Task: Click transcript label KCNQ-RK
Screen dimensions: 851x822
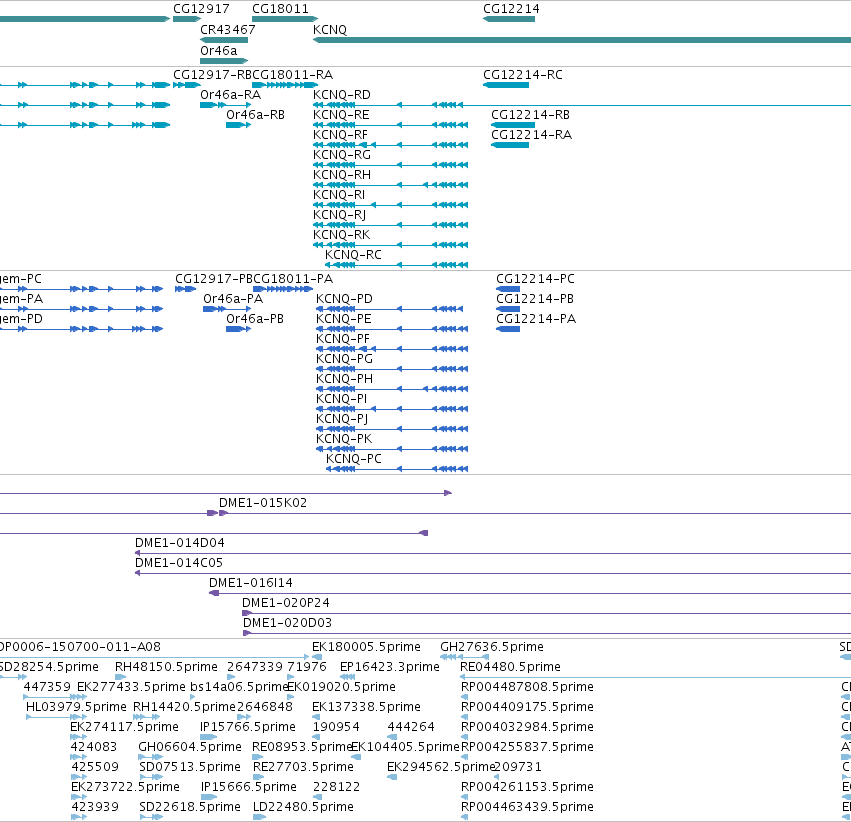Action: (x=341, y=234)
